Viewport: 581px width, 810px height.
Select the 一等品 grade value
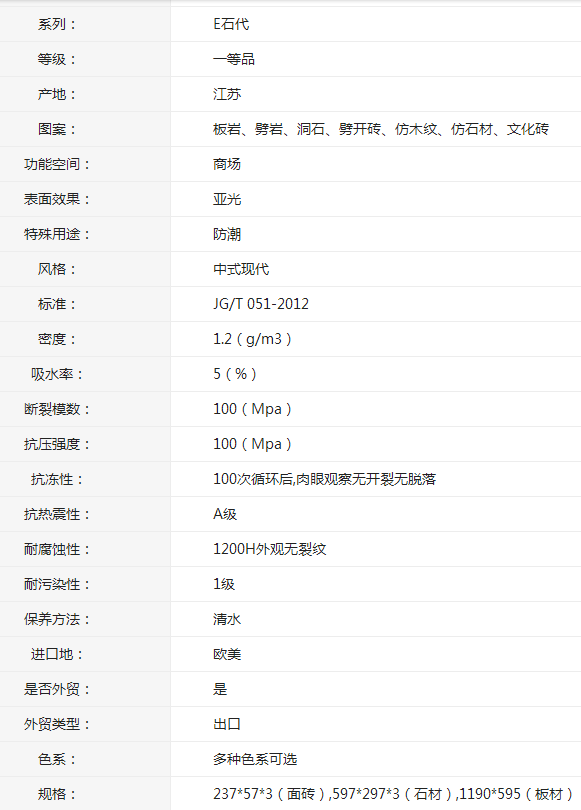pyautogui.click(x=233, y=59)
